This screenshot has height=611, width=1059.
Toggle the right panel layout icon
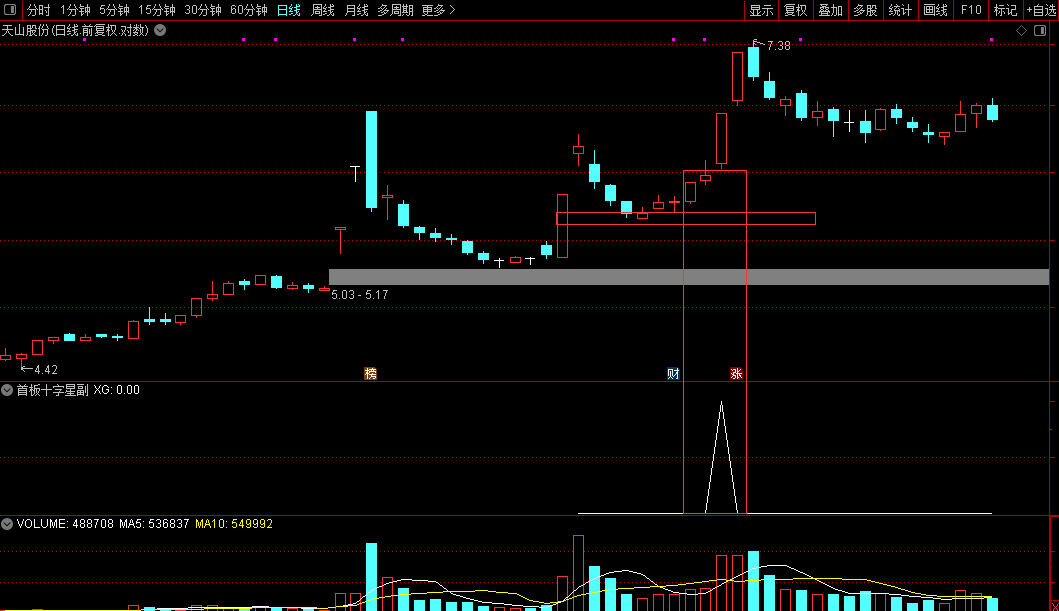click(x=1040, y=30)
